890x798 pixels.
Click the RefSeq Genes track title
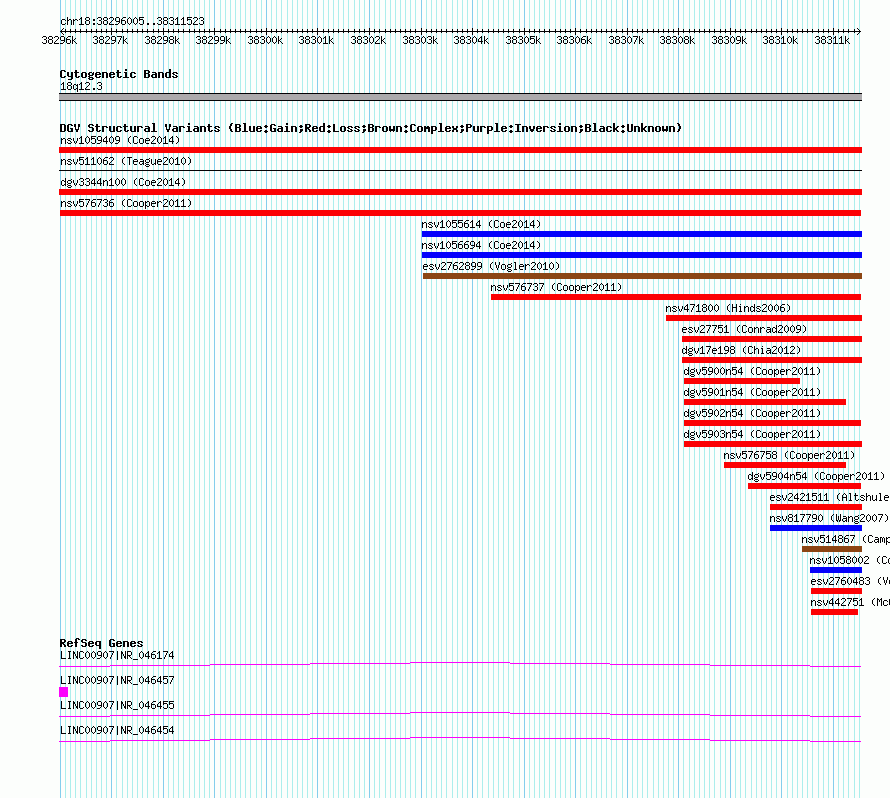coord(102,643)
